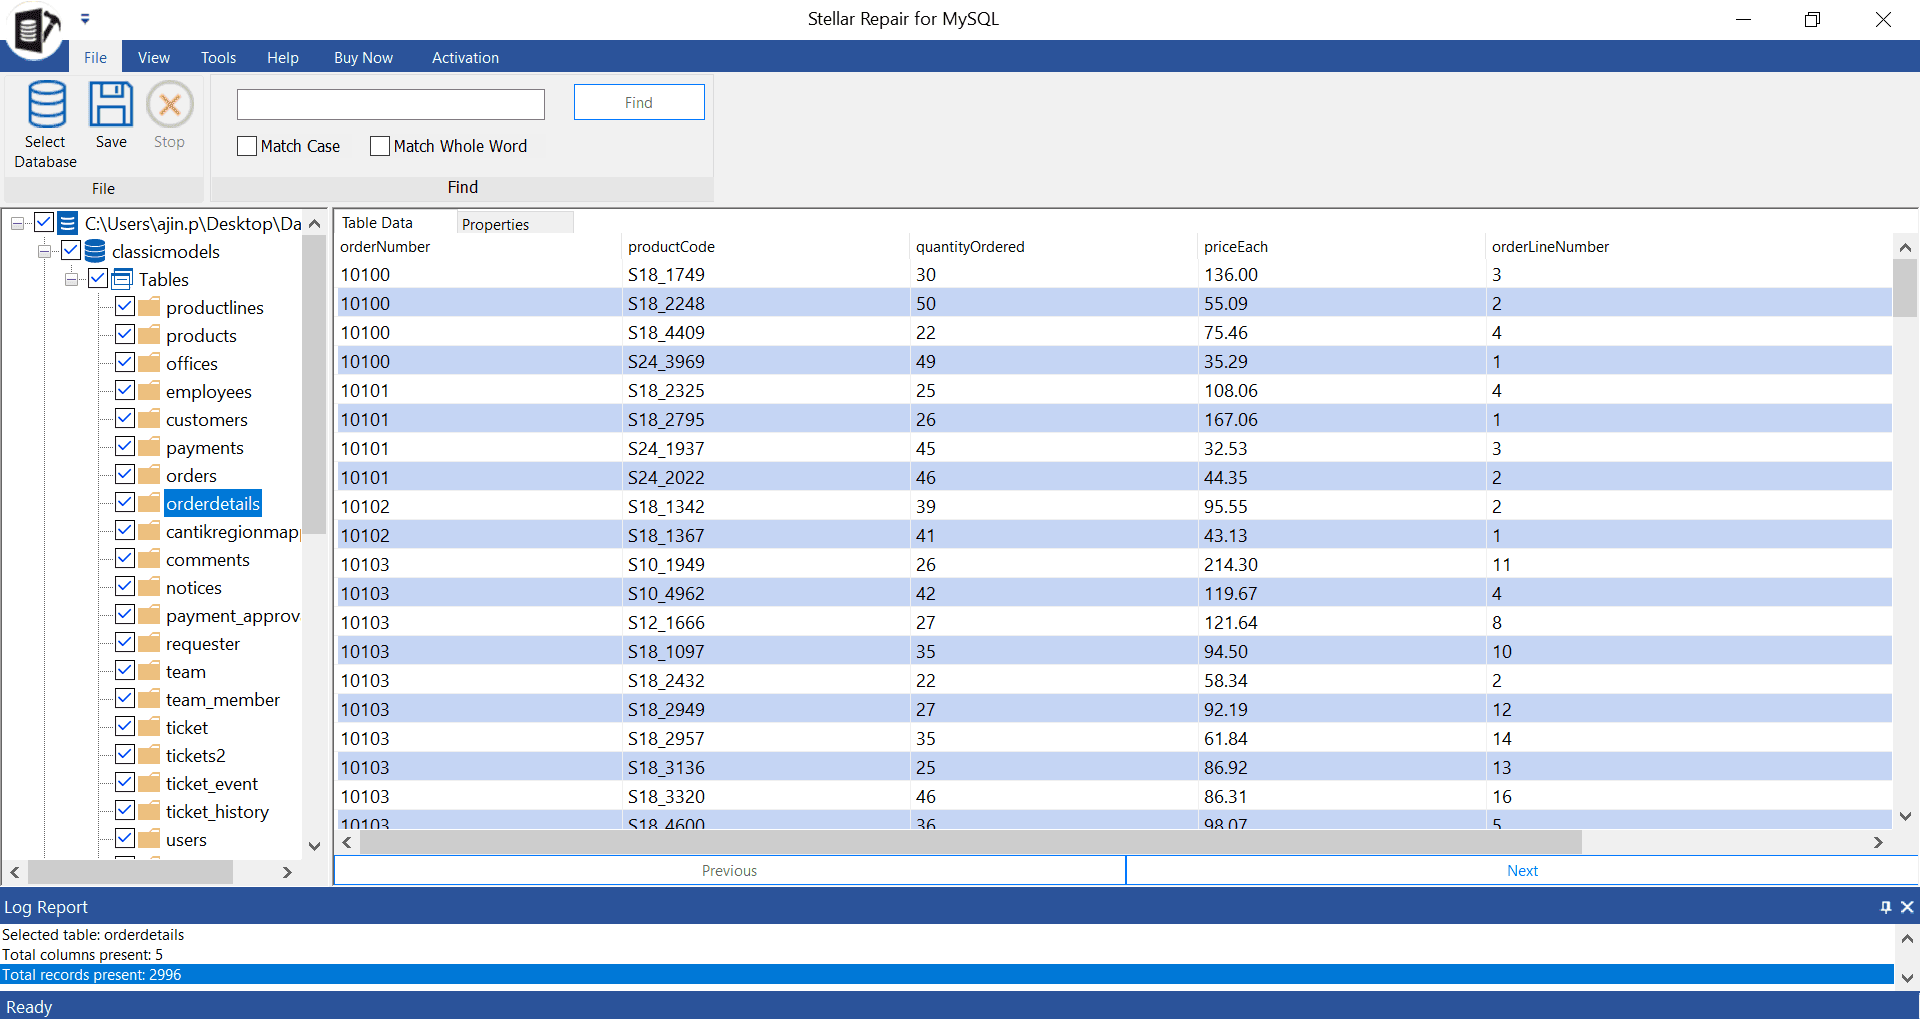This screenshot has height=1019, width=1920.
Task: Uncheck the classicmodels database checkbox
Action: pos(71,250)
